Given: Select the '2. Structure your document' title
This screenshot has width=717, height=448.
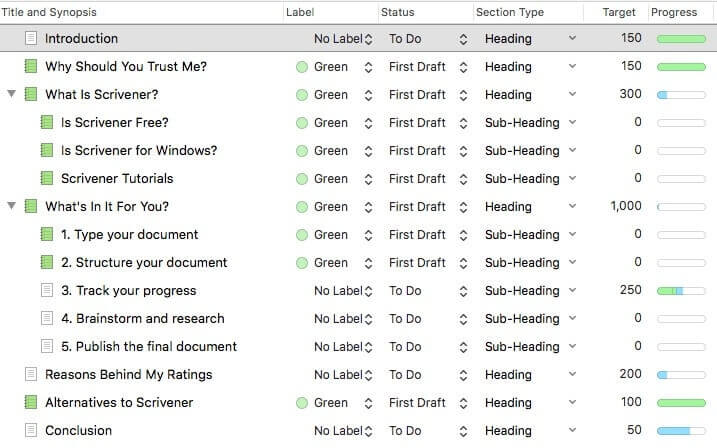Looking at the screenshot, I should pos(144,262).
